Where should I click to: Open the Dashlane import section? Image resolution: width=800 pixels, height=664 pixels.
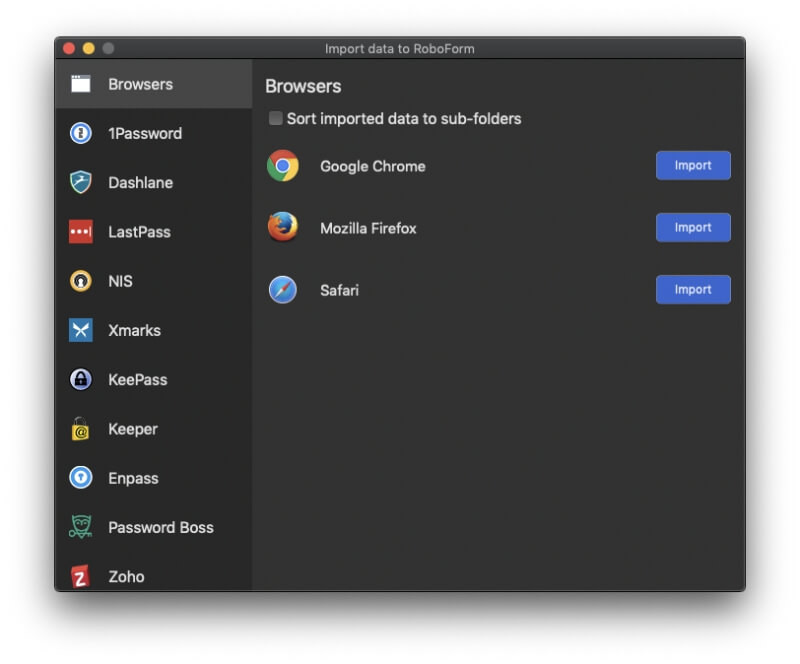[154, 182]
